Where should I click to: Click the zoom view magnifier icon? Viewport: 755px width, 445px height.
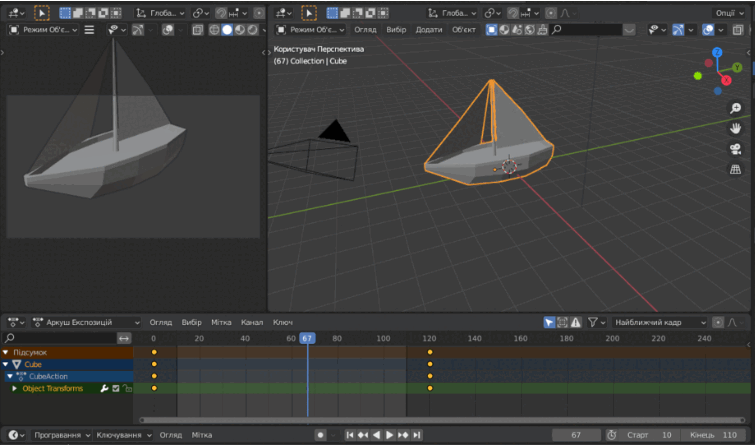735,108
